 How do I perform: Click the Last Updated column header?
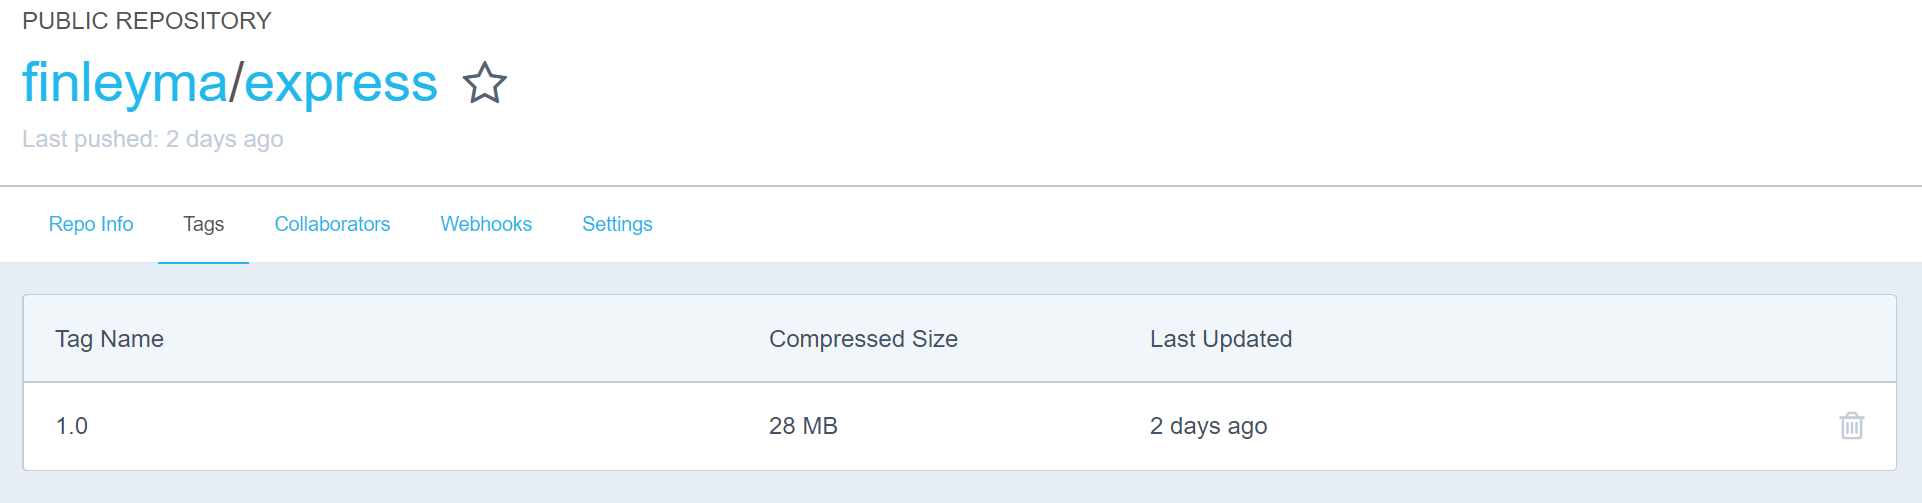click(1220, 339)
